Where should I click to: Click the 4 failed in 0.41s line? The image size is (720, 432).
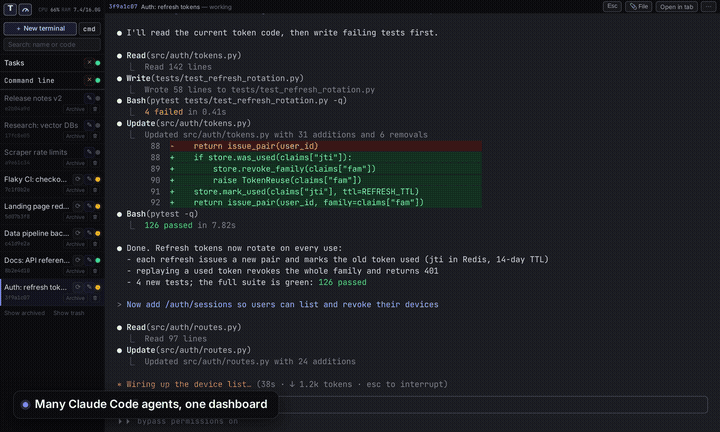[185, 112]
